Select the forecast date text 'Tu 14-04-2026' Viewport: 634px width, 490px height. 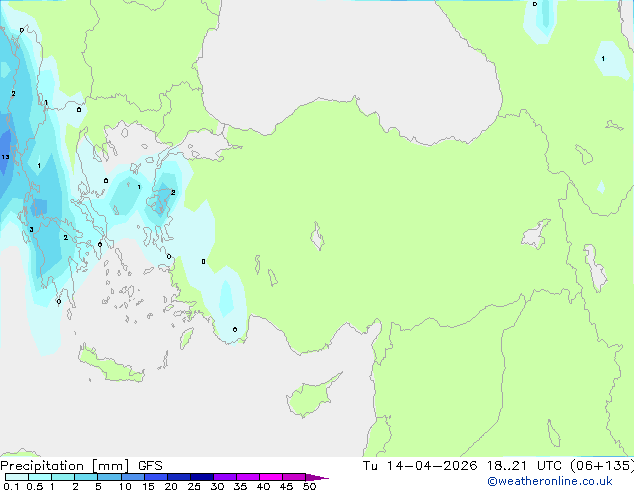[x=420, y=466]
